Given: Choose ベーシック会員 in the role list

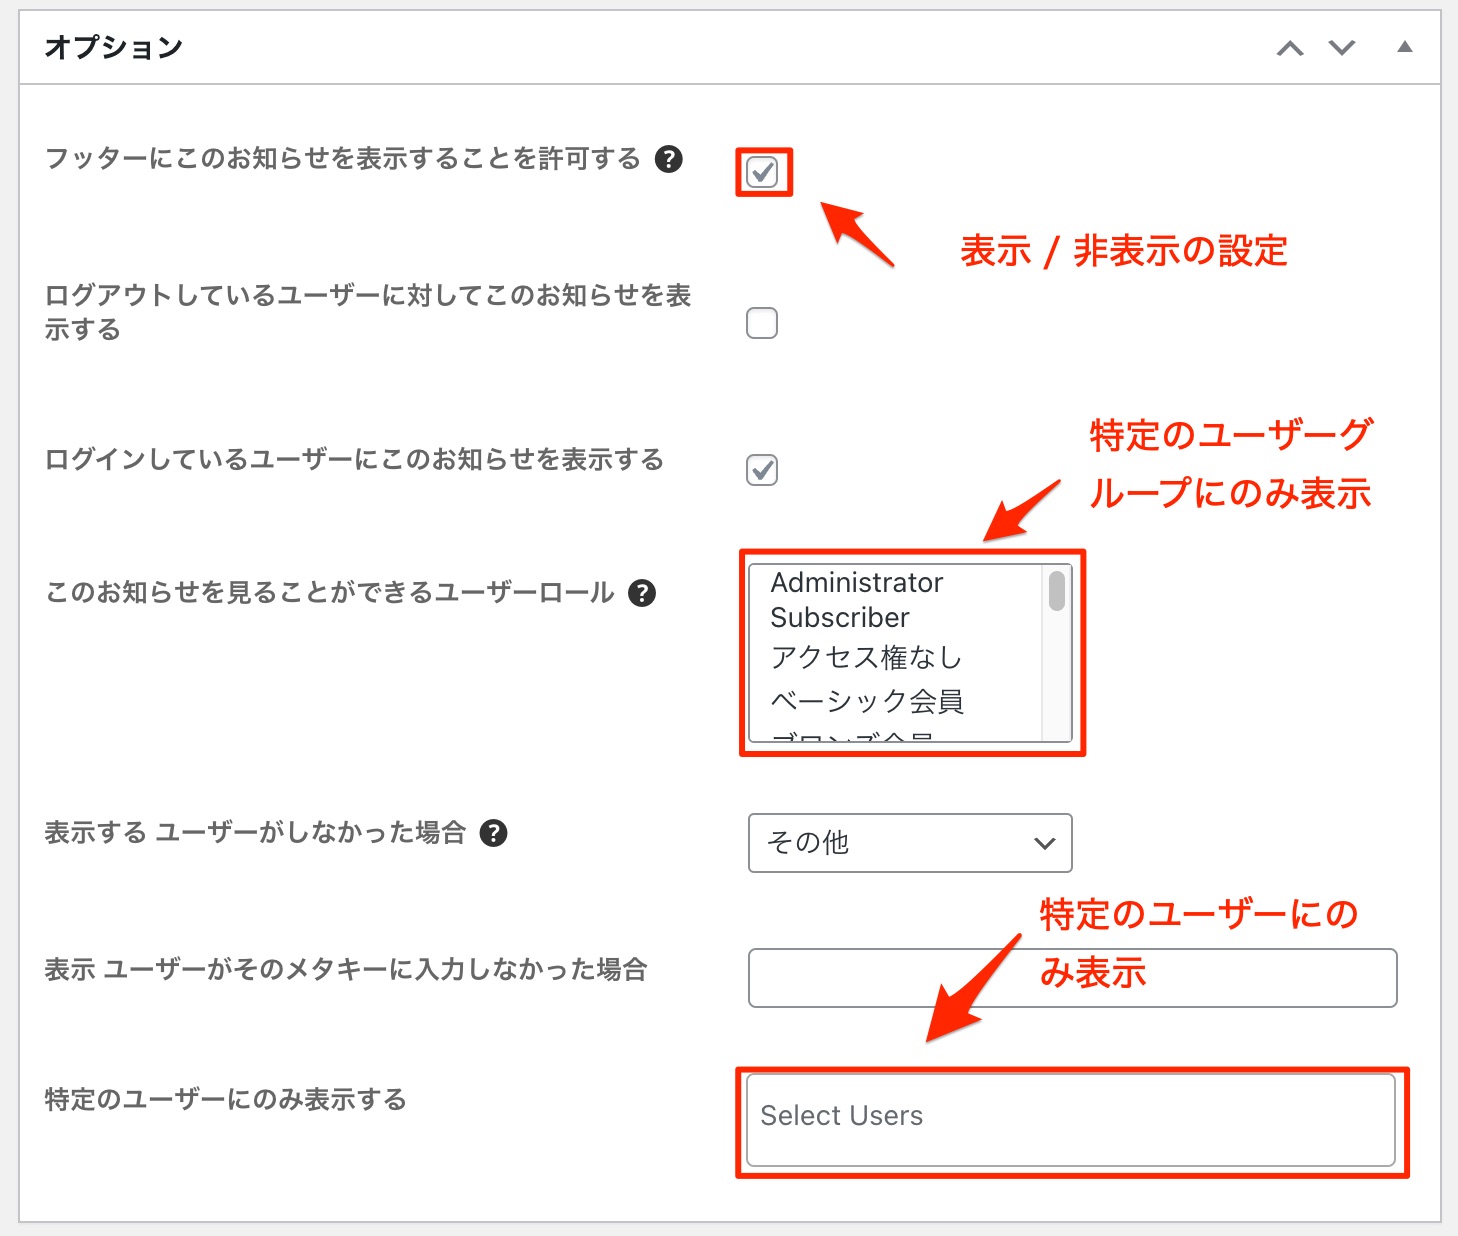Looking at the screenshot, I should (x=866, y=701).
